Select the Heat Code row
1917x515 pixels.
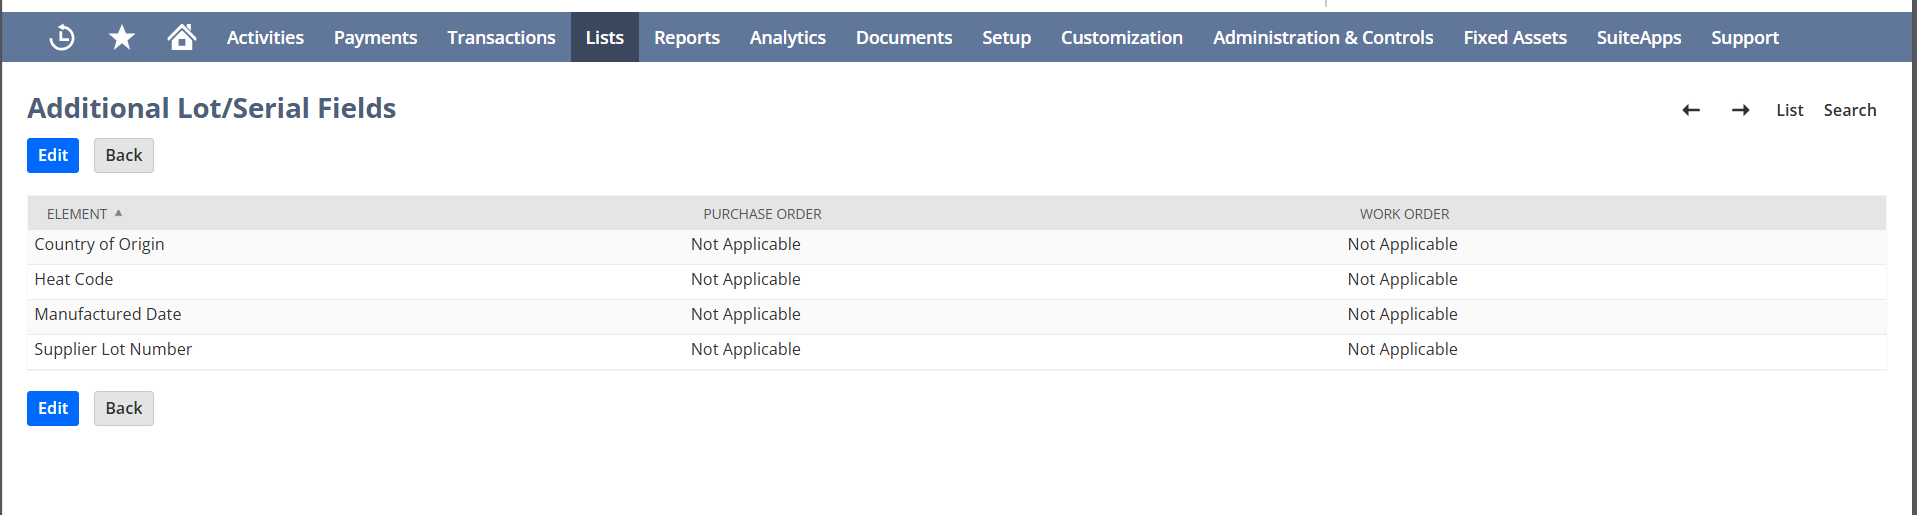click(74, 280)
